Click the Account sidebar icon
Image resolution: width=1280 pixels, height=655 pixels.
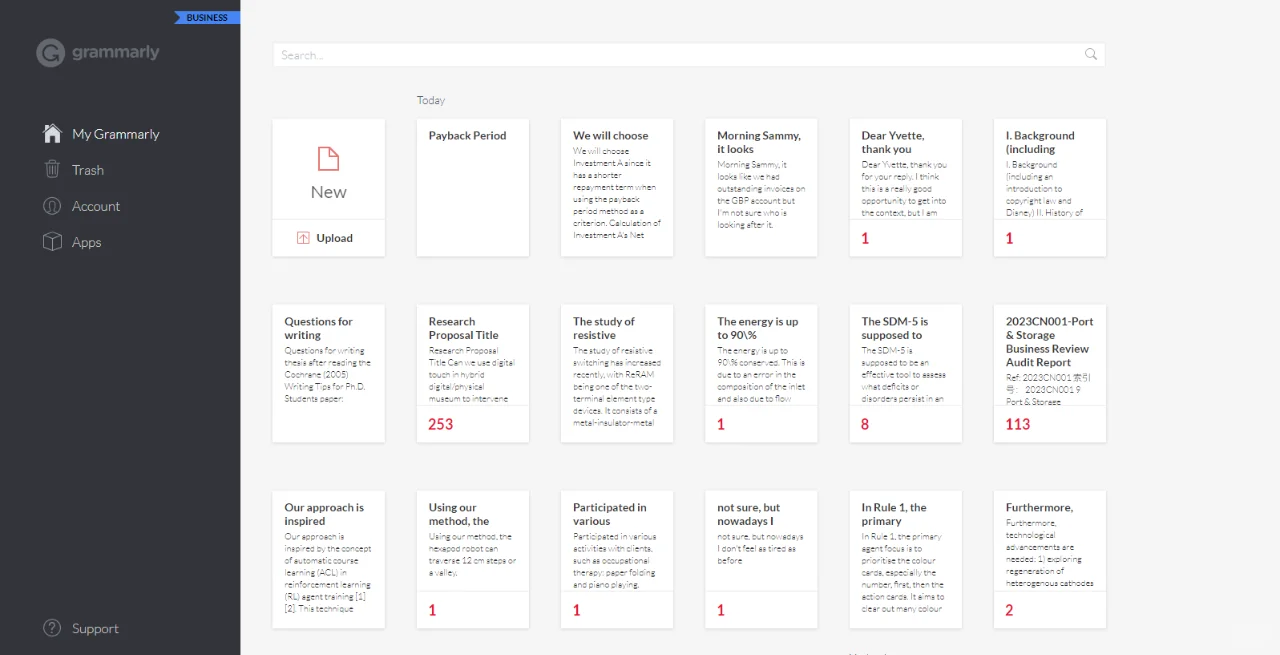(x=52, y=205)
